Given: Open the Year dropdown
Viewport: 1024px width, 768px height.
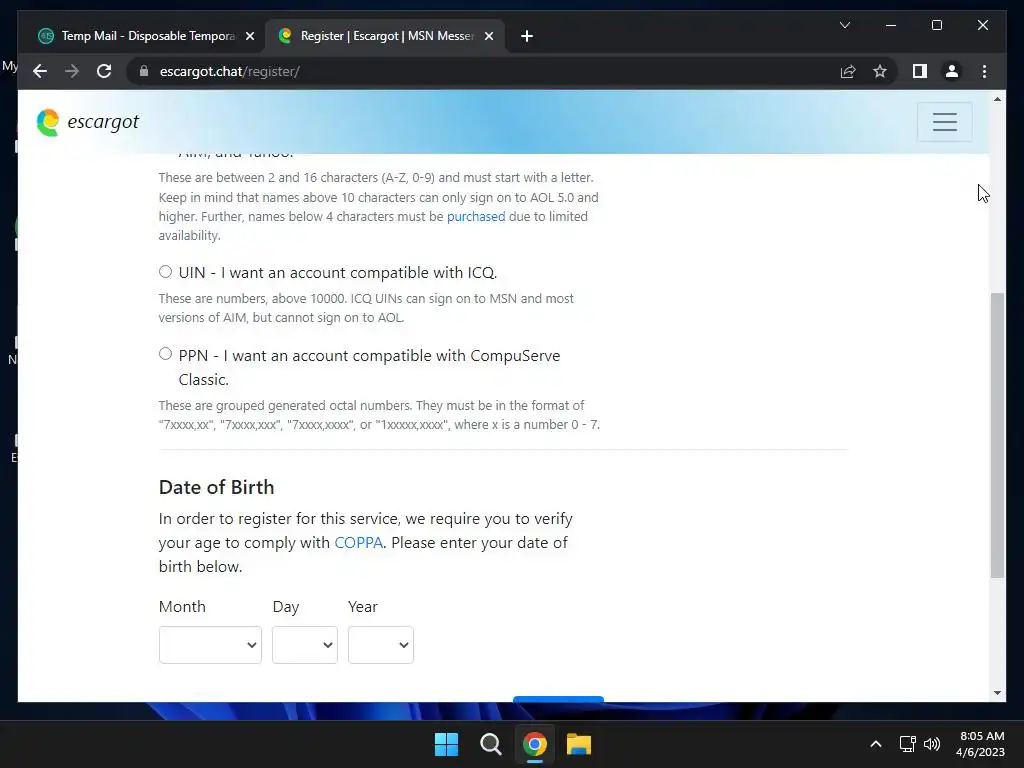Looking at the screenshot, I should [x=381, y=645].
